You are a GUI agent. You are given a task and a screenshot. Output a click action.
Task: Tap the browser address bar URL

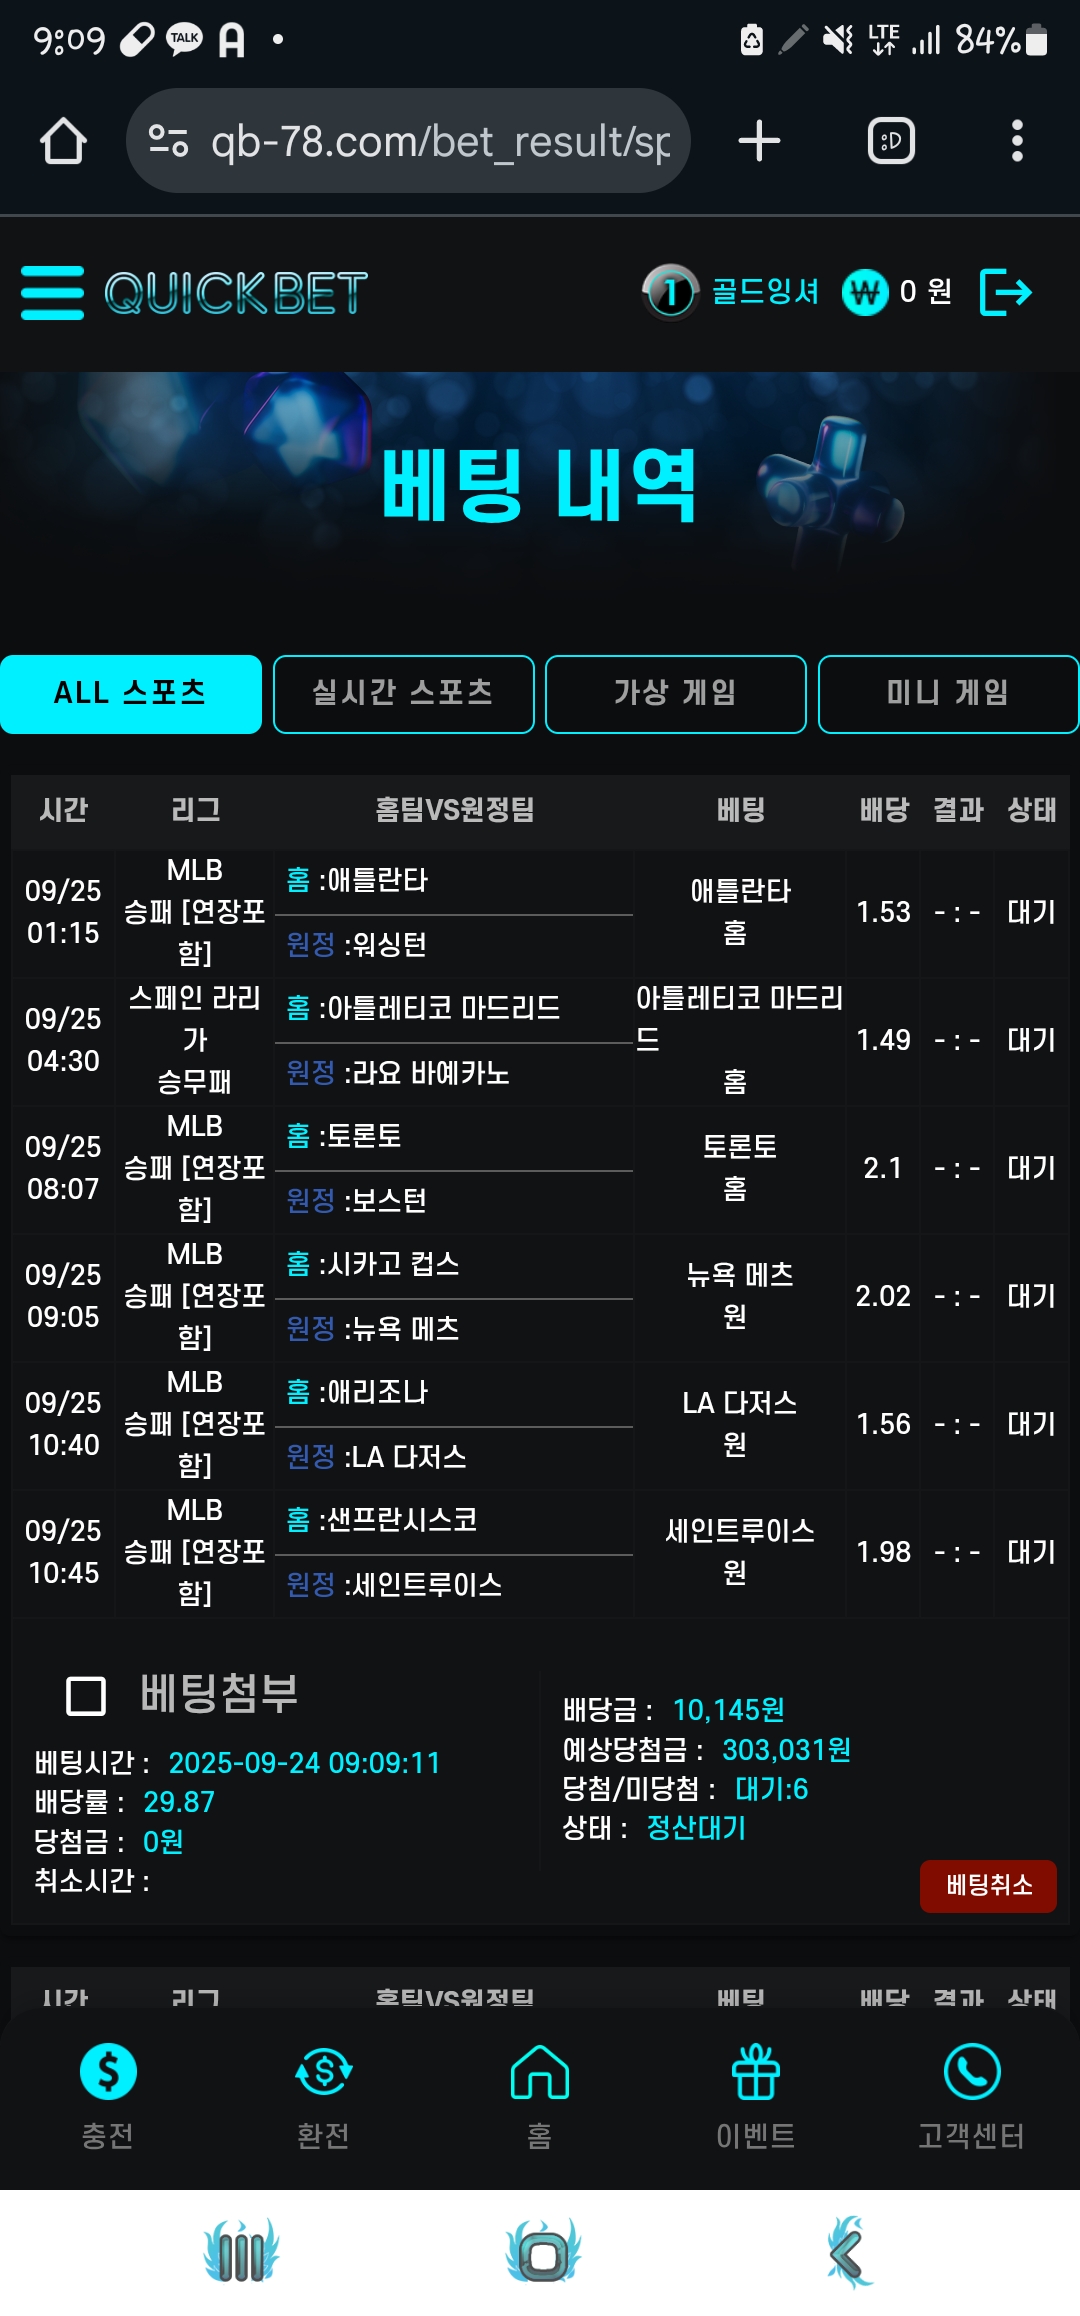coord(440,141)
